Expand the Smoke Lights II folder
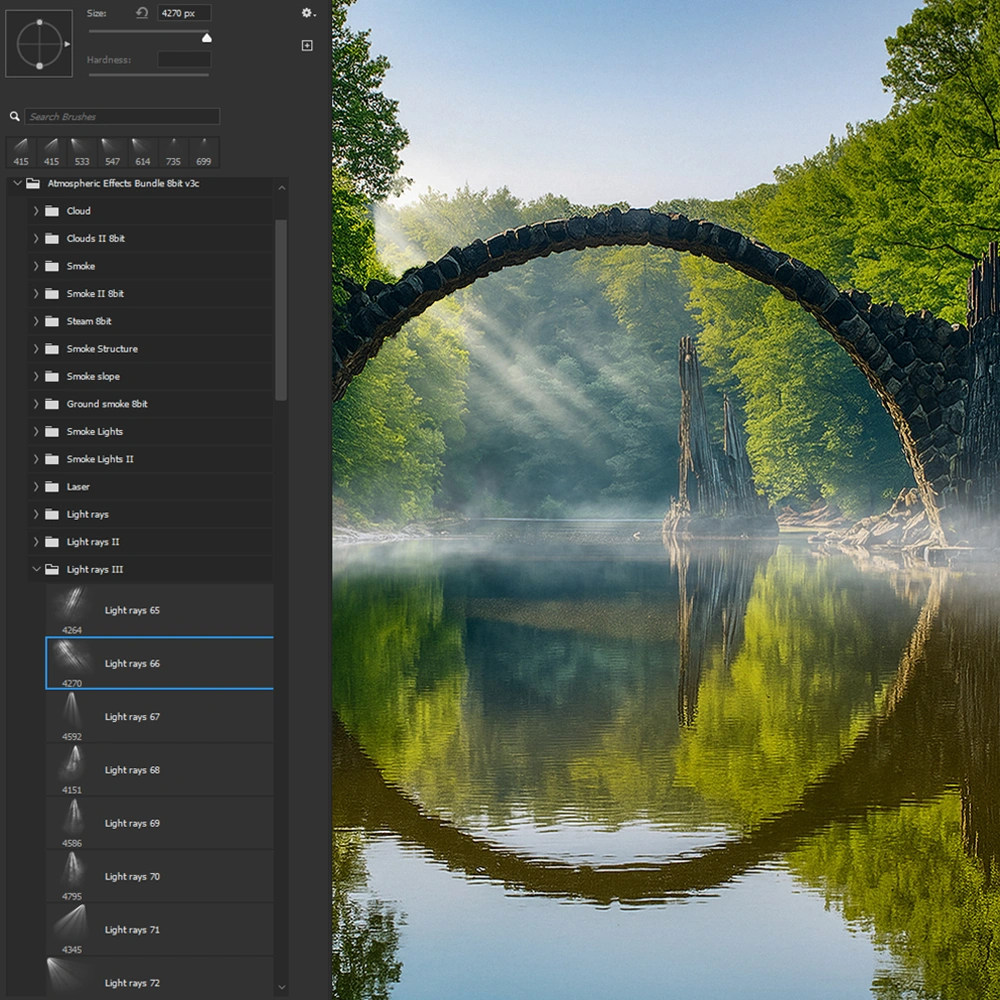 pyautogui.click(x=37, y=459)
